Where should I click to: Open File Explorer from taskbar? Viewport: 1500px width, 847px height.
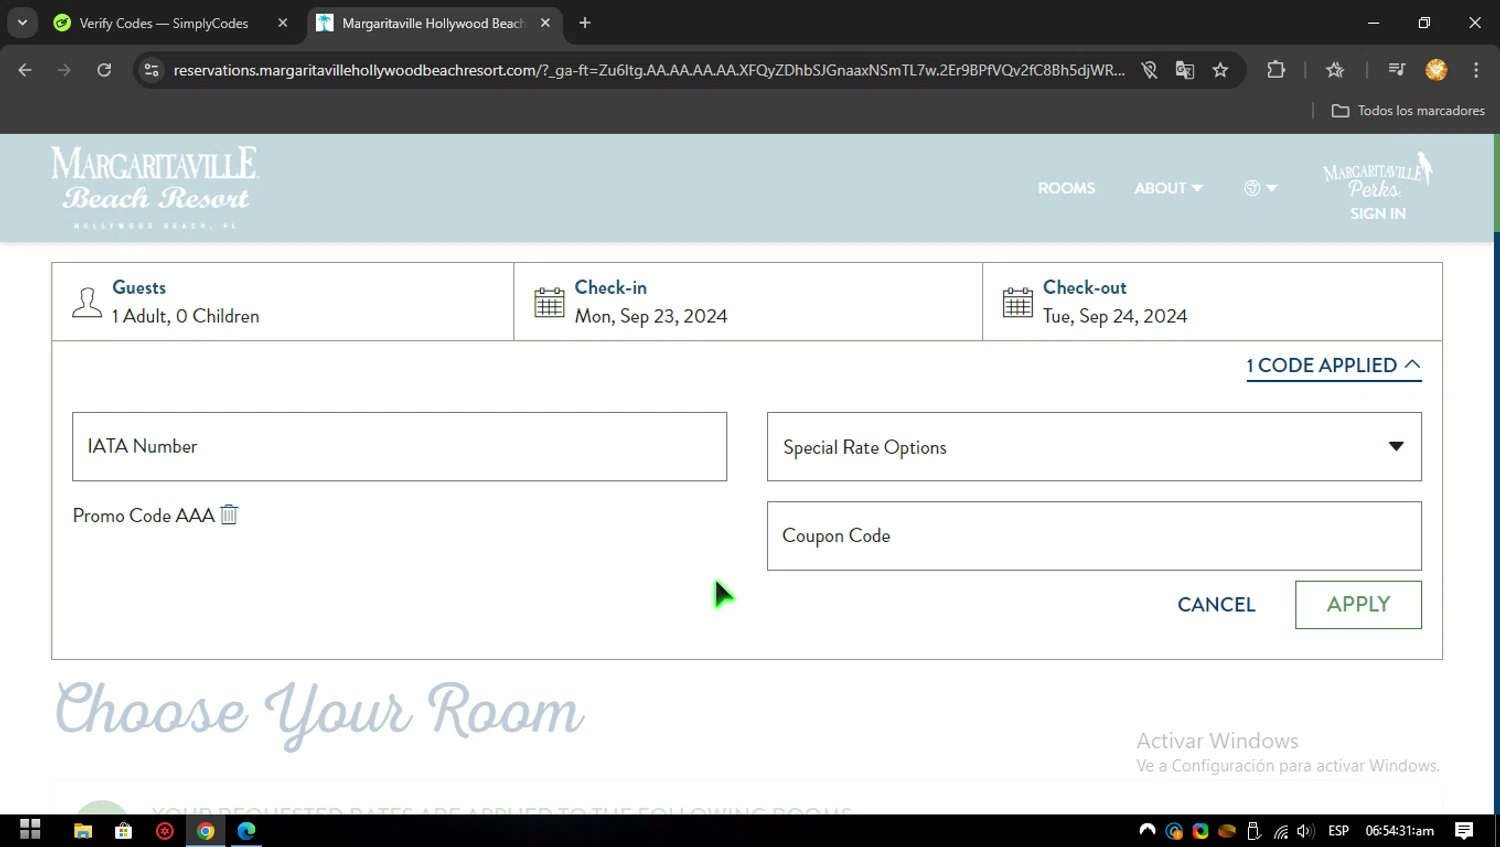[x=83, y=830]
